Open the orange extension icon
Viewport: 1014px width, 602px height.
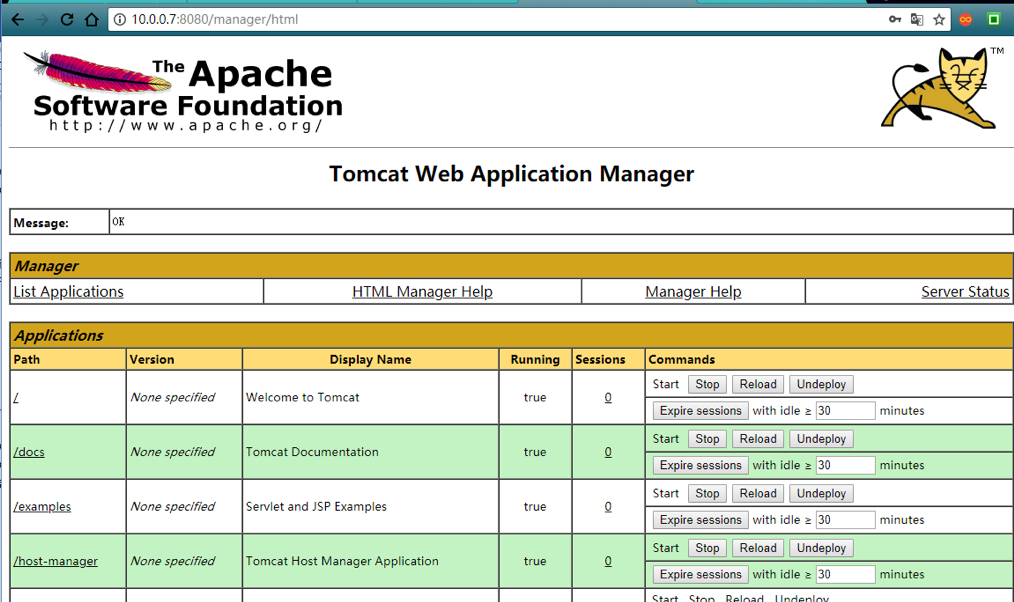tap(965, 19)
